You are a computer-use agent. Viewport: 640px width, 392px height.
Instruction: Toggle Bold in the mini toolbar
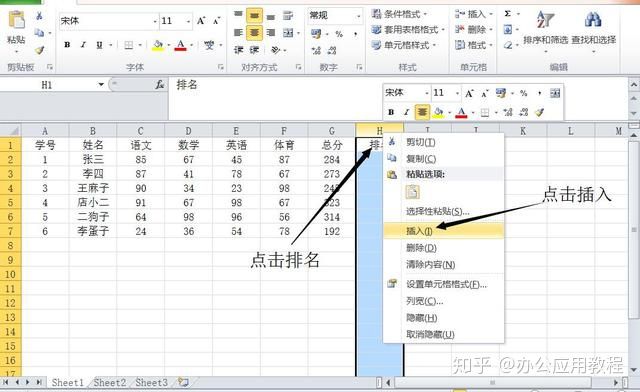point(391,112)
